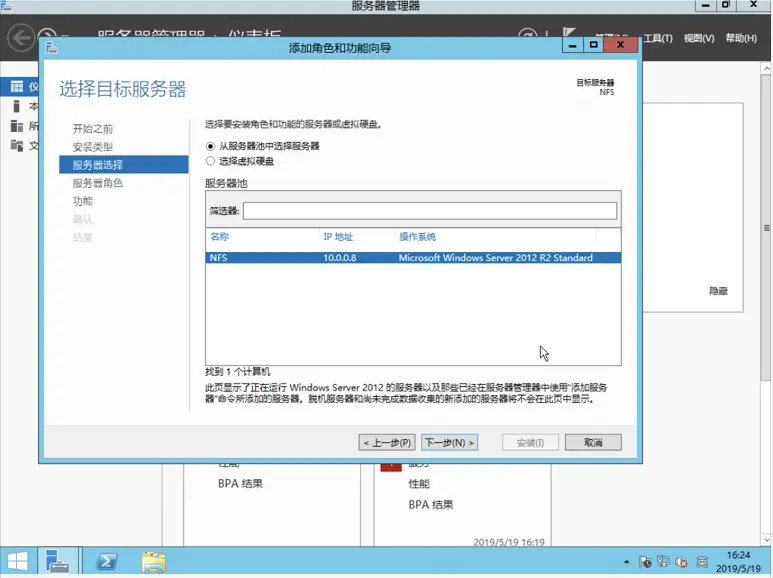Screen dimensions: 773x578
Task: Sort by the 名称 column header
Action: (x=219, y=237)
